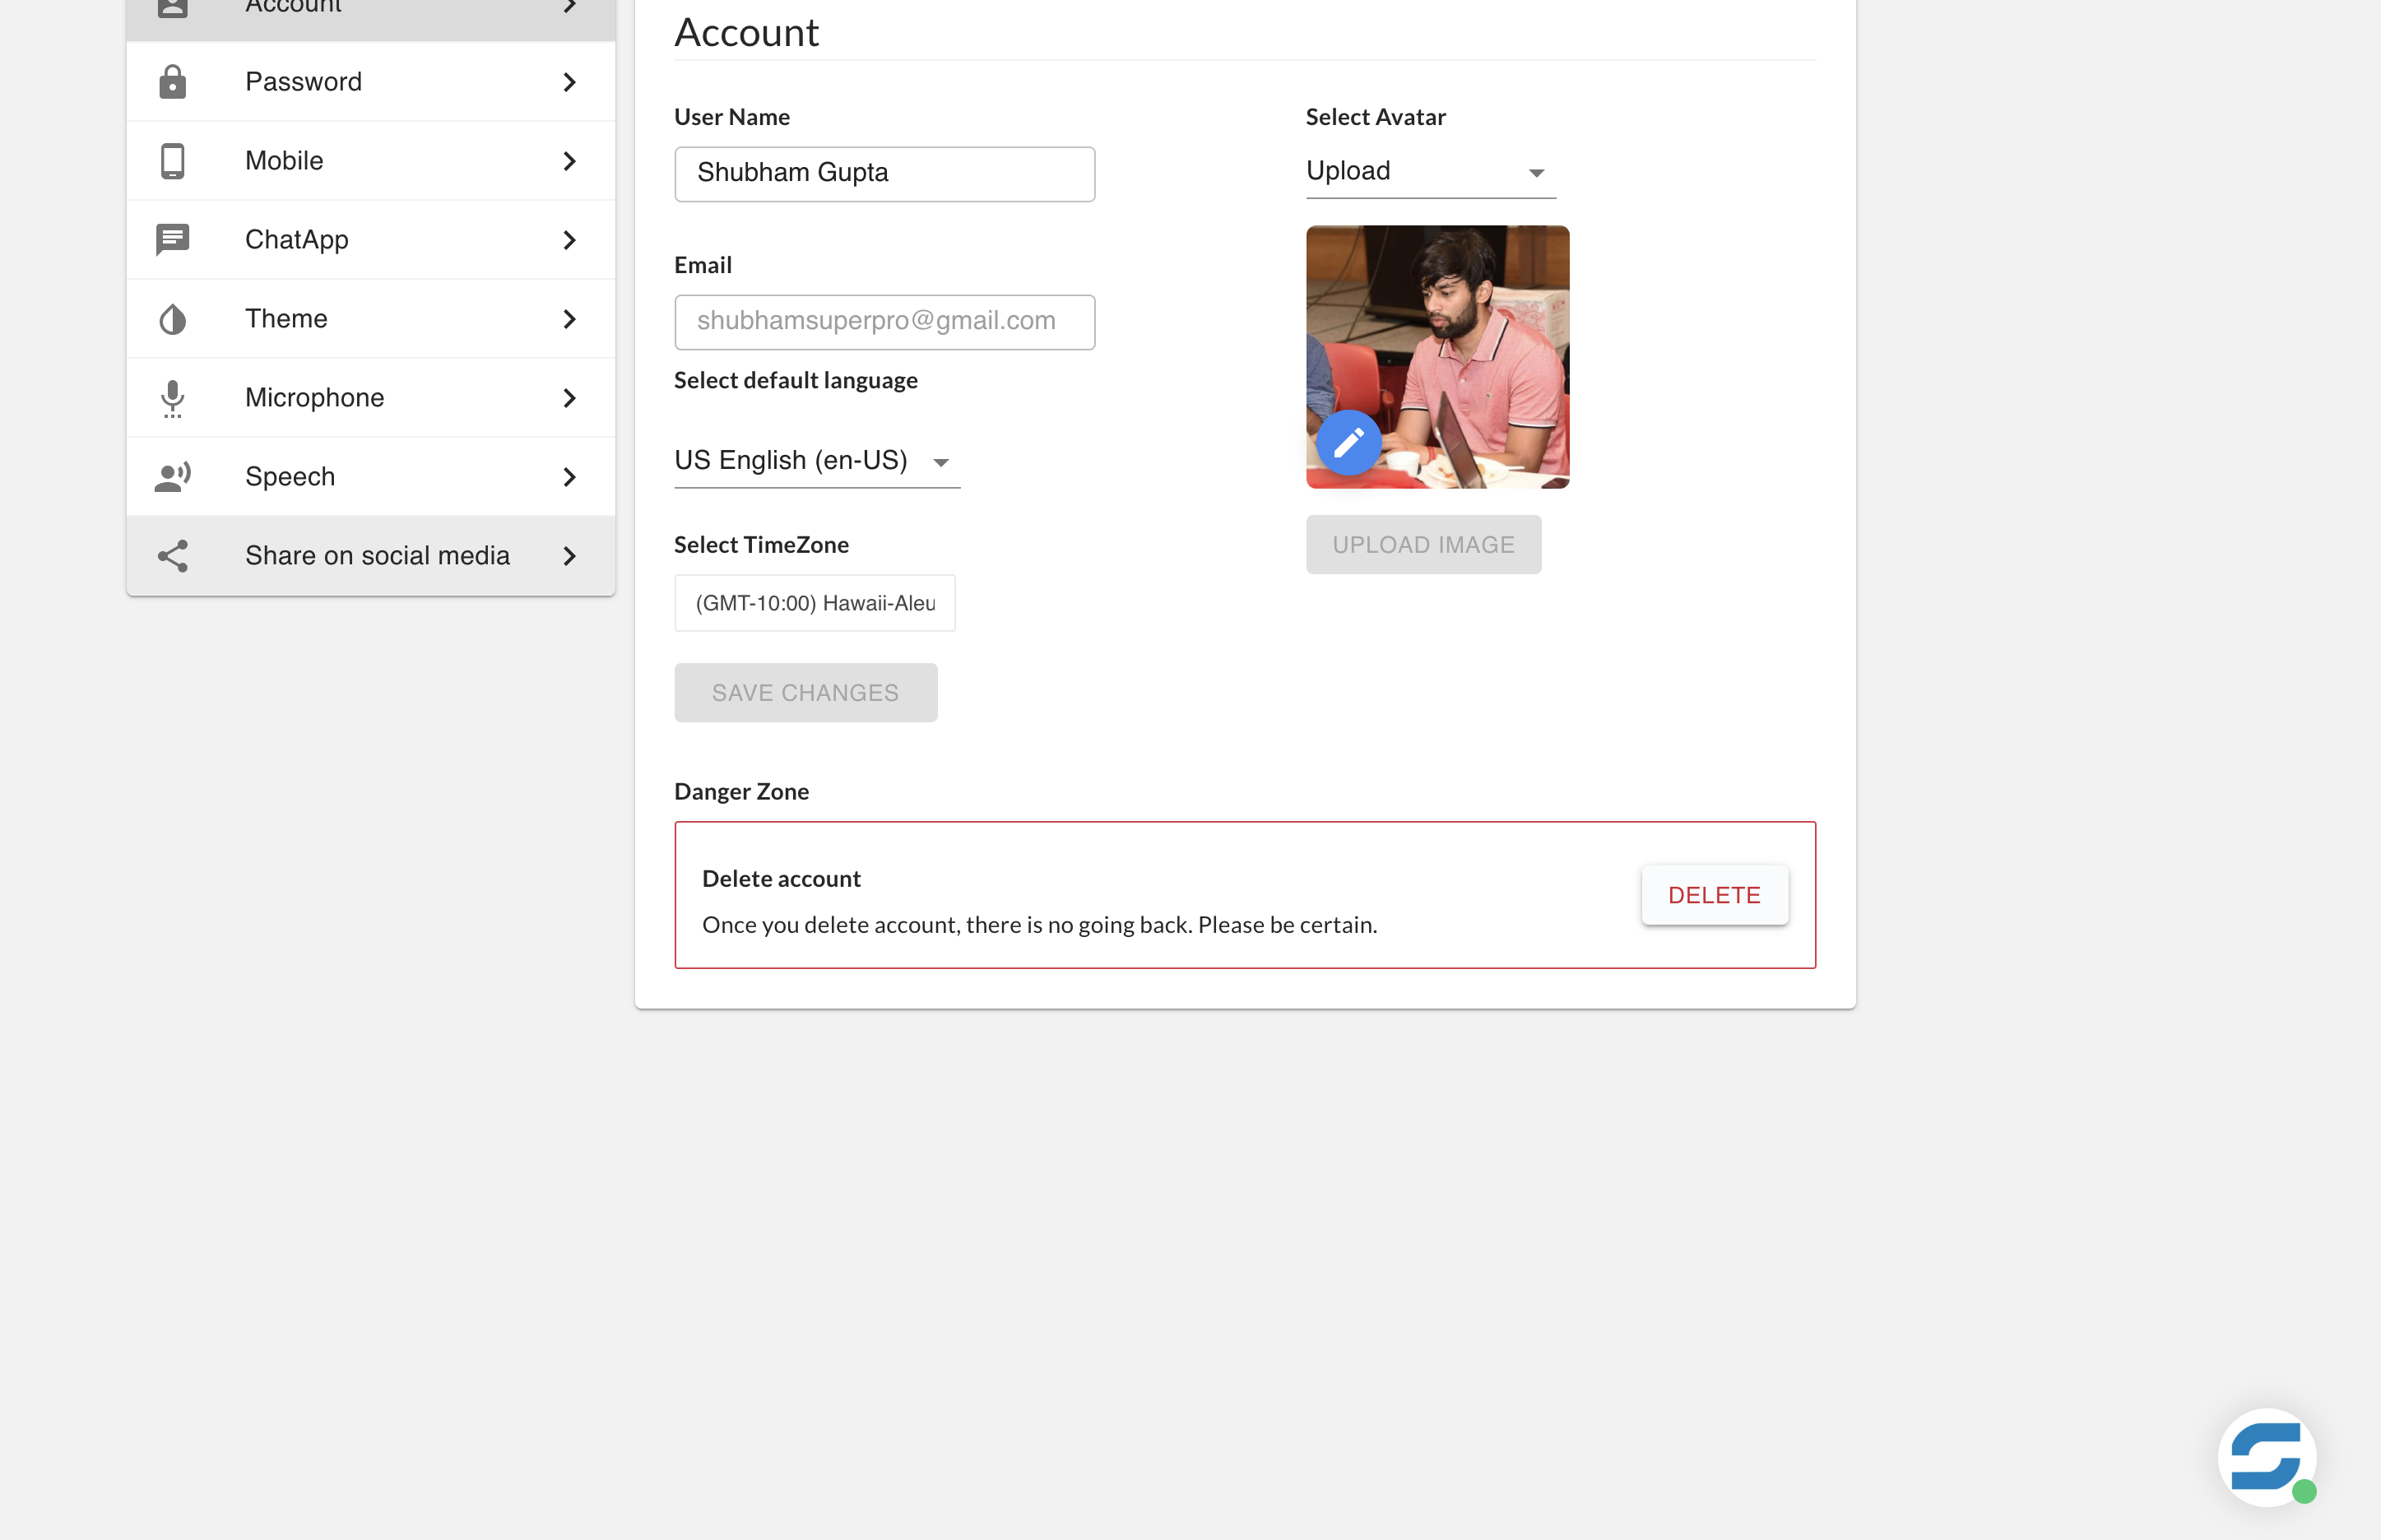Click the avatar photo thumbnail

pos(1438,357)
